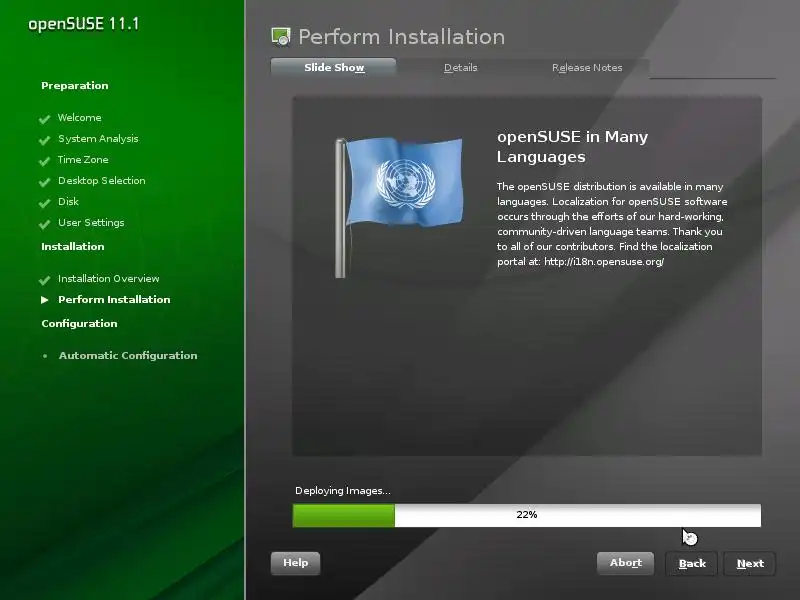Viewport: 800px width, 600px height.
Task: Click the Help button
Action: (295, 563)
